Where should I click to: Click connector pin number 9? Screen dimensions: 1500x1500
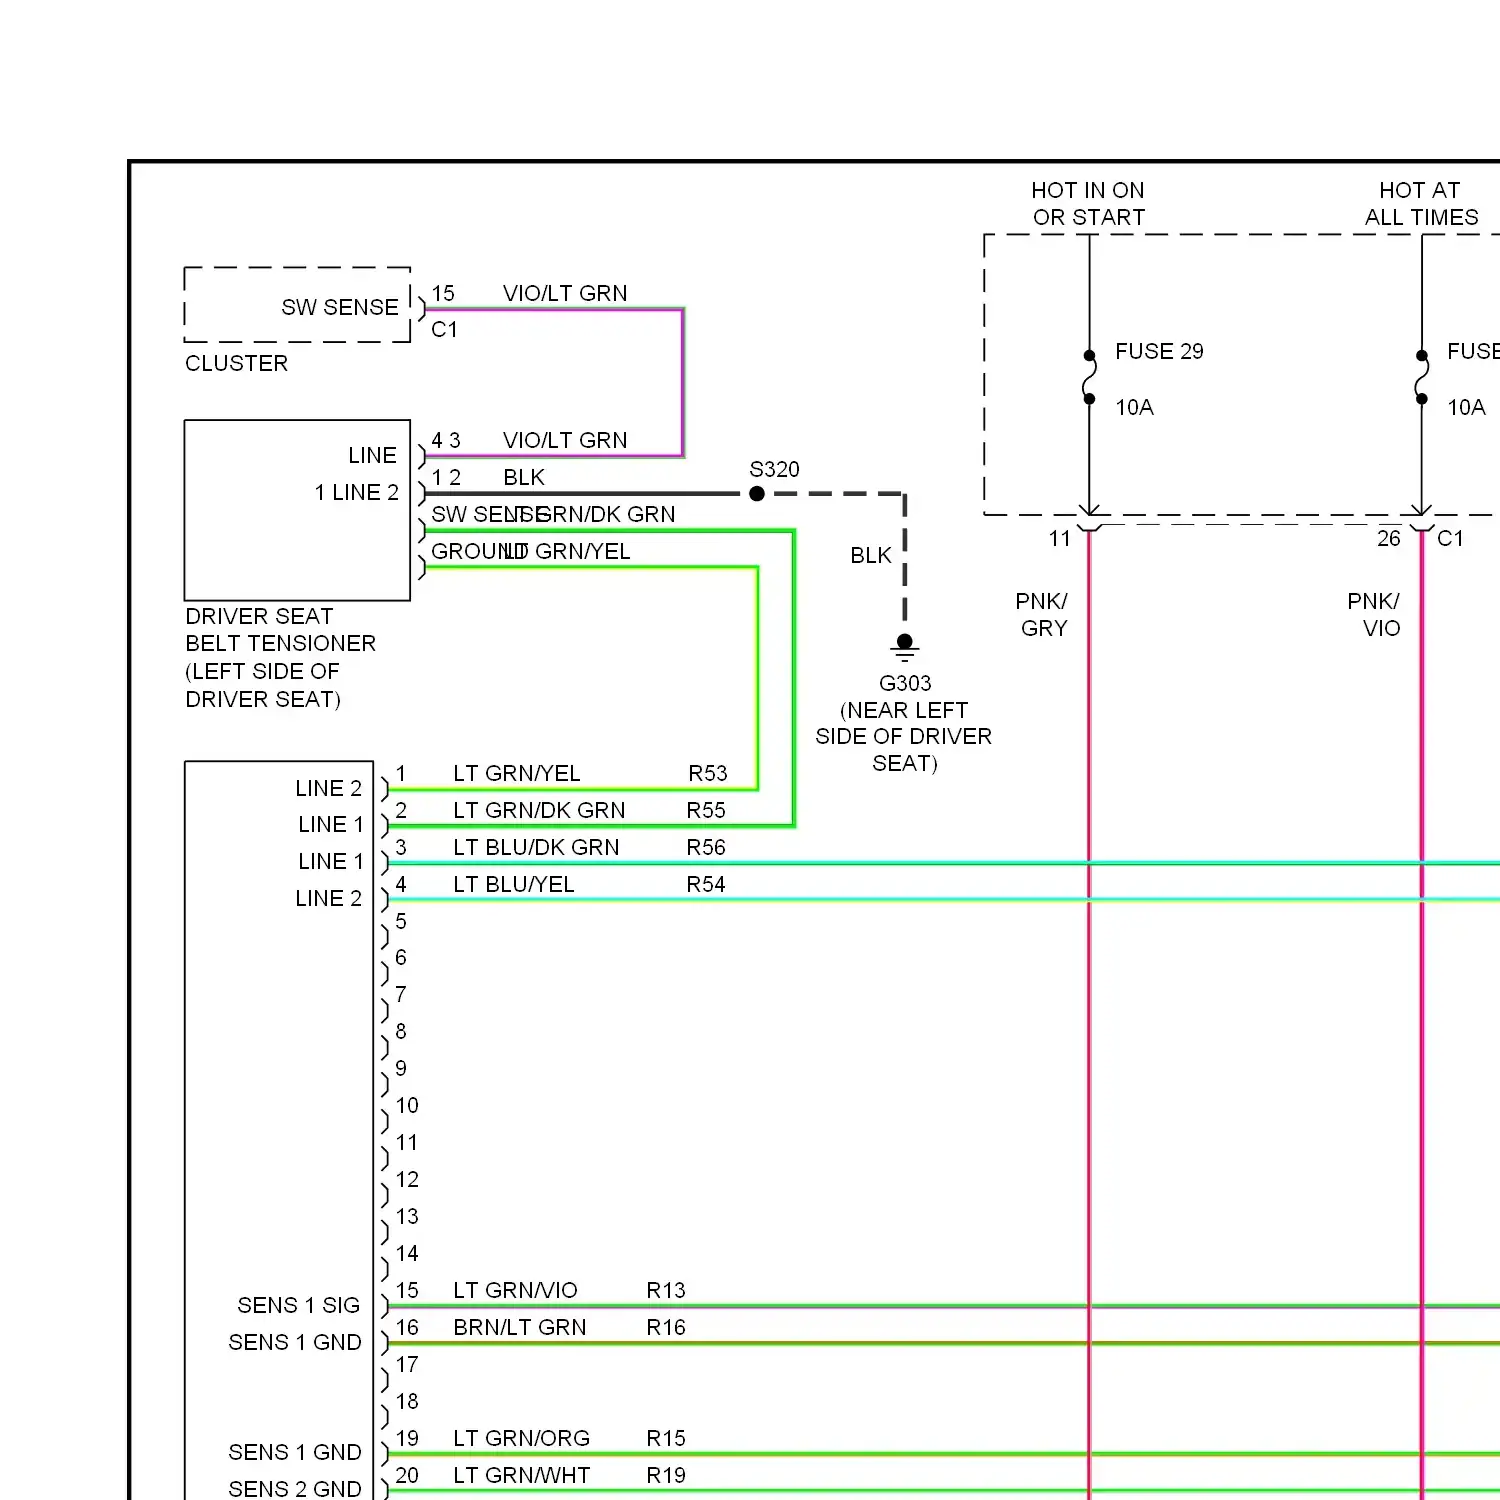point(401,1068)
